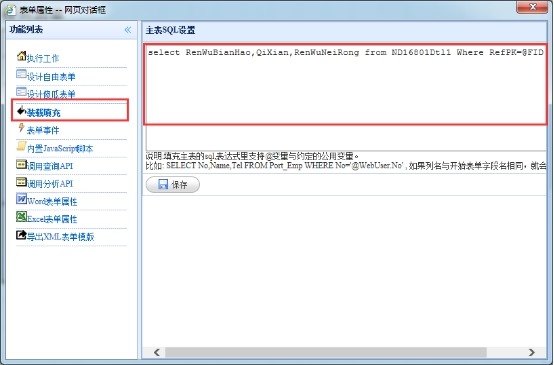This screenshot has width=554, height=365.
Task: Click the icon beside 调用分析API
Action: (21, 182)
